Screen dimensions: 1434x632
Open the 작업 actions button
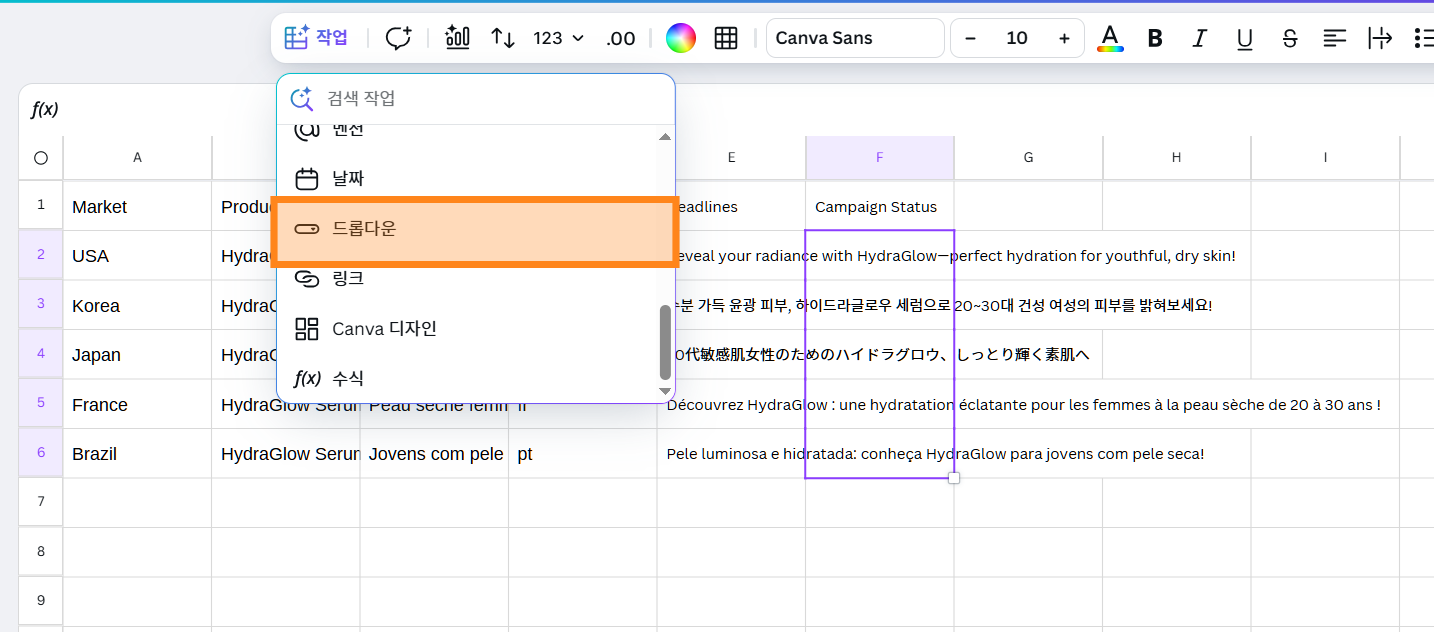316,38
